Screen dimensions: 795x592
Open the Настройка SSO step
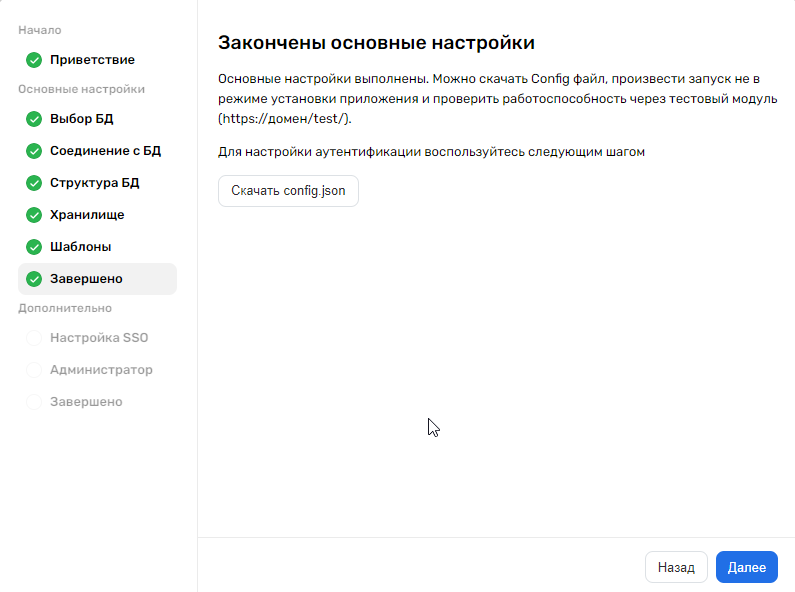(x=99, y=338)
